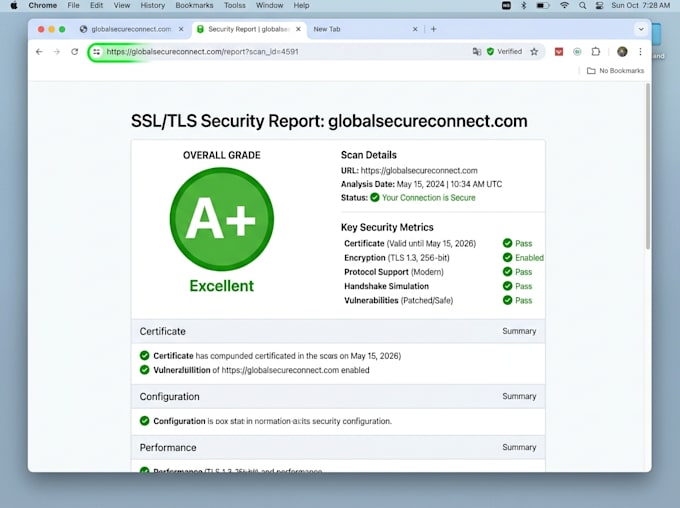Viewport: 680px width, 508px height.
Task: Open a new tab with plus button
Action: pos(433,29)
